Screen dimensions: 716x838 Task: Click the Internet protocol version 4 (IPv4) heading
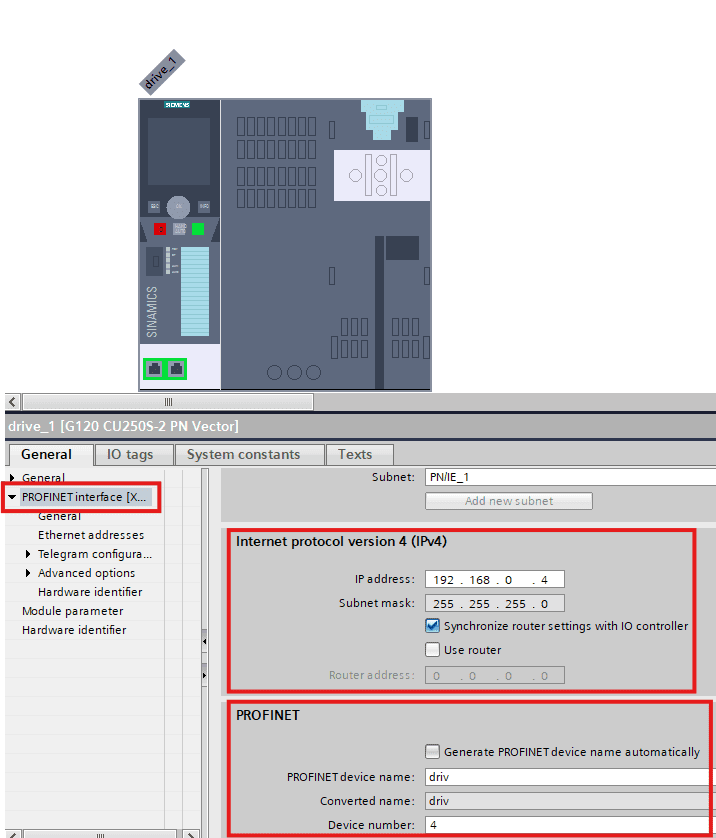341,541
